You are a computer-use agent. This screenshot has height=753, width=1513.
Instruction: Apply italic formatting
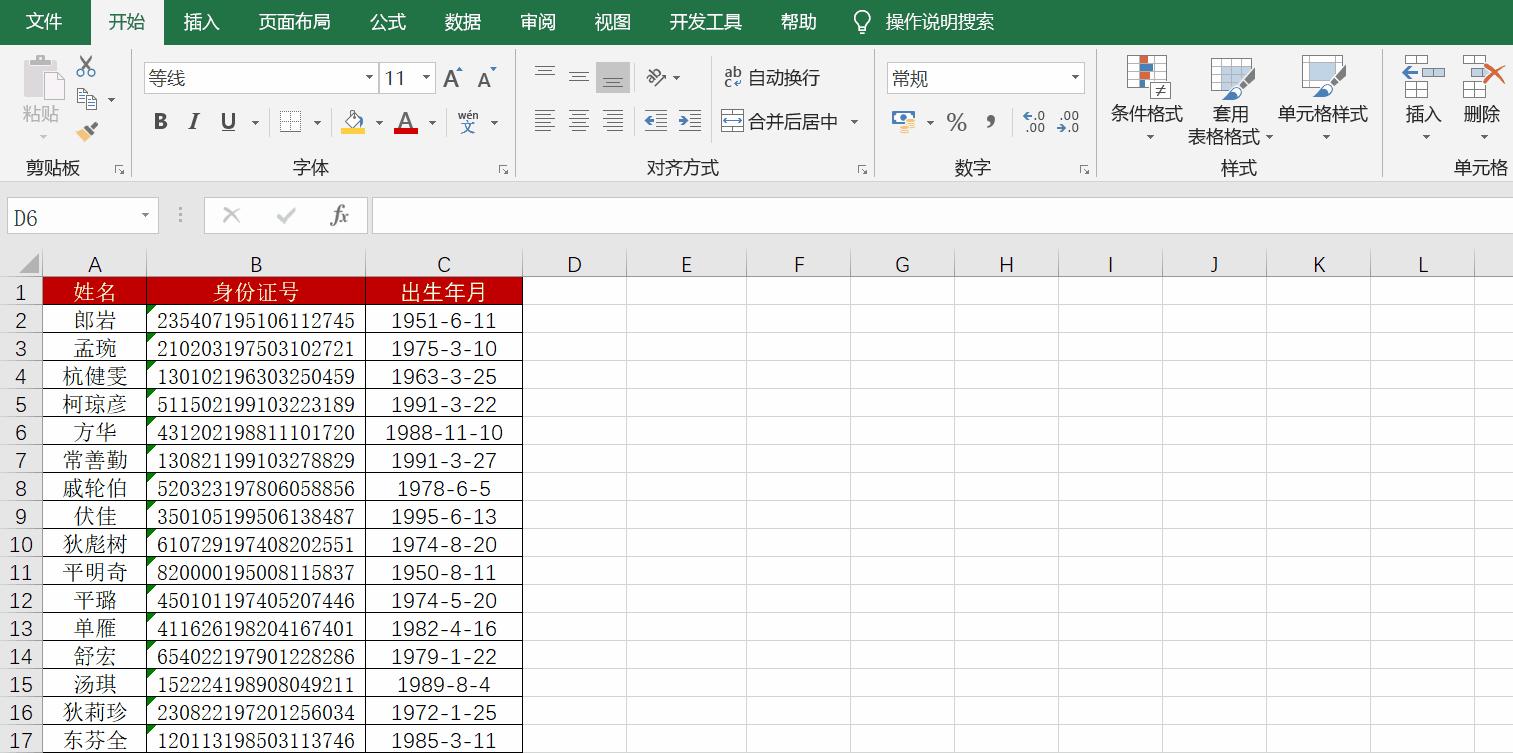click(193, 122)
